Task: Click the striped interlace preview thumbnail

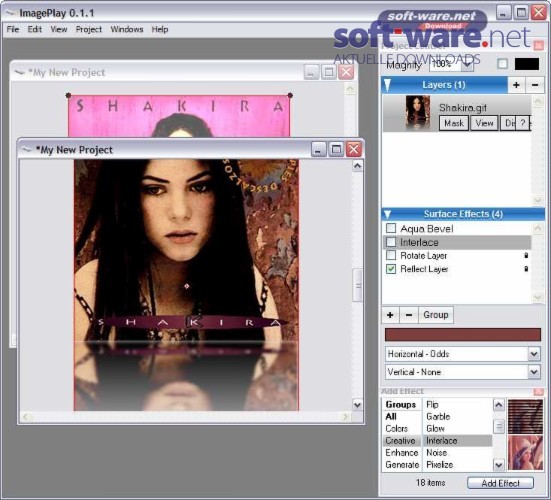Action: (x=525, y=417)
